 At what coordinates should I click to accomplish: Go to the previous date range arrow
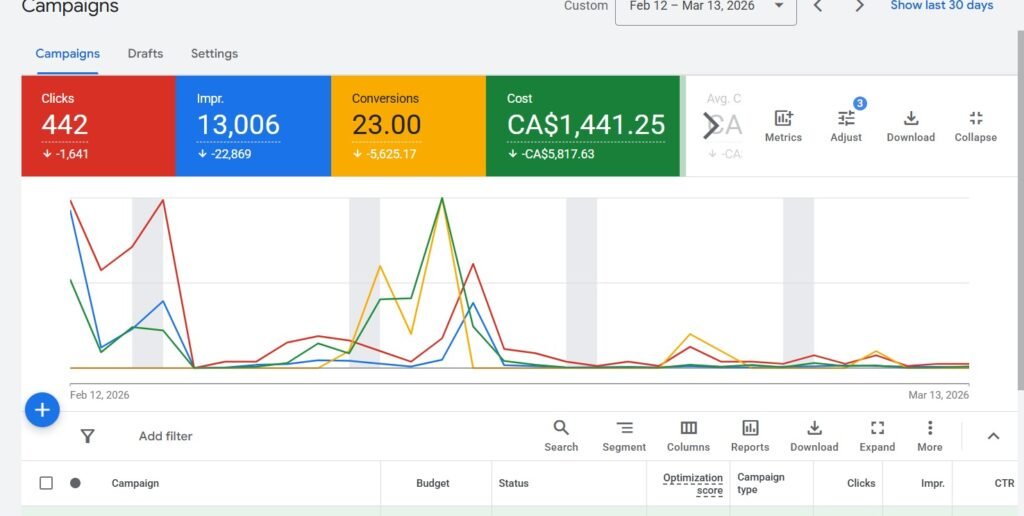[818, 6]
